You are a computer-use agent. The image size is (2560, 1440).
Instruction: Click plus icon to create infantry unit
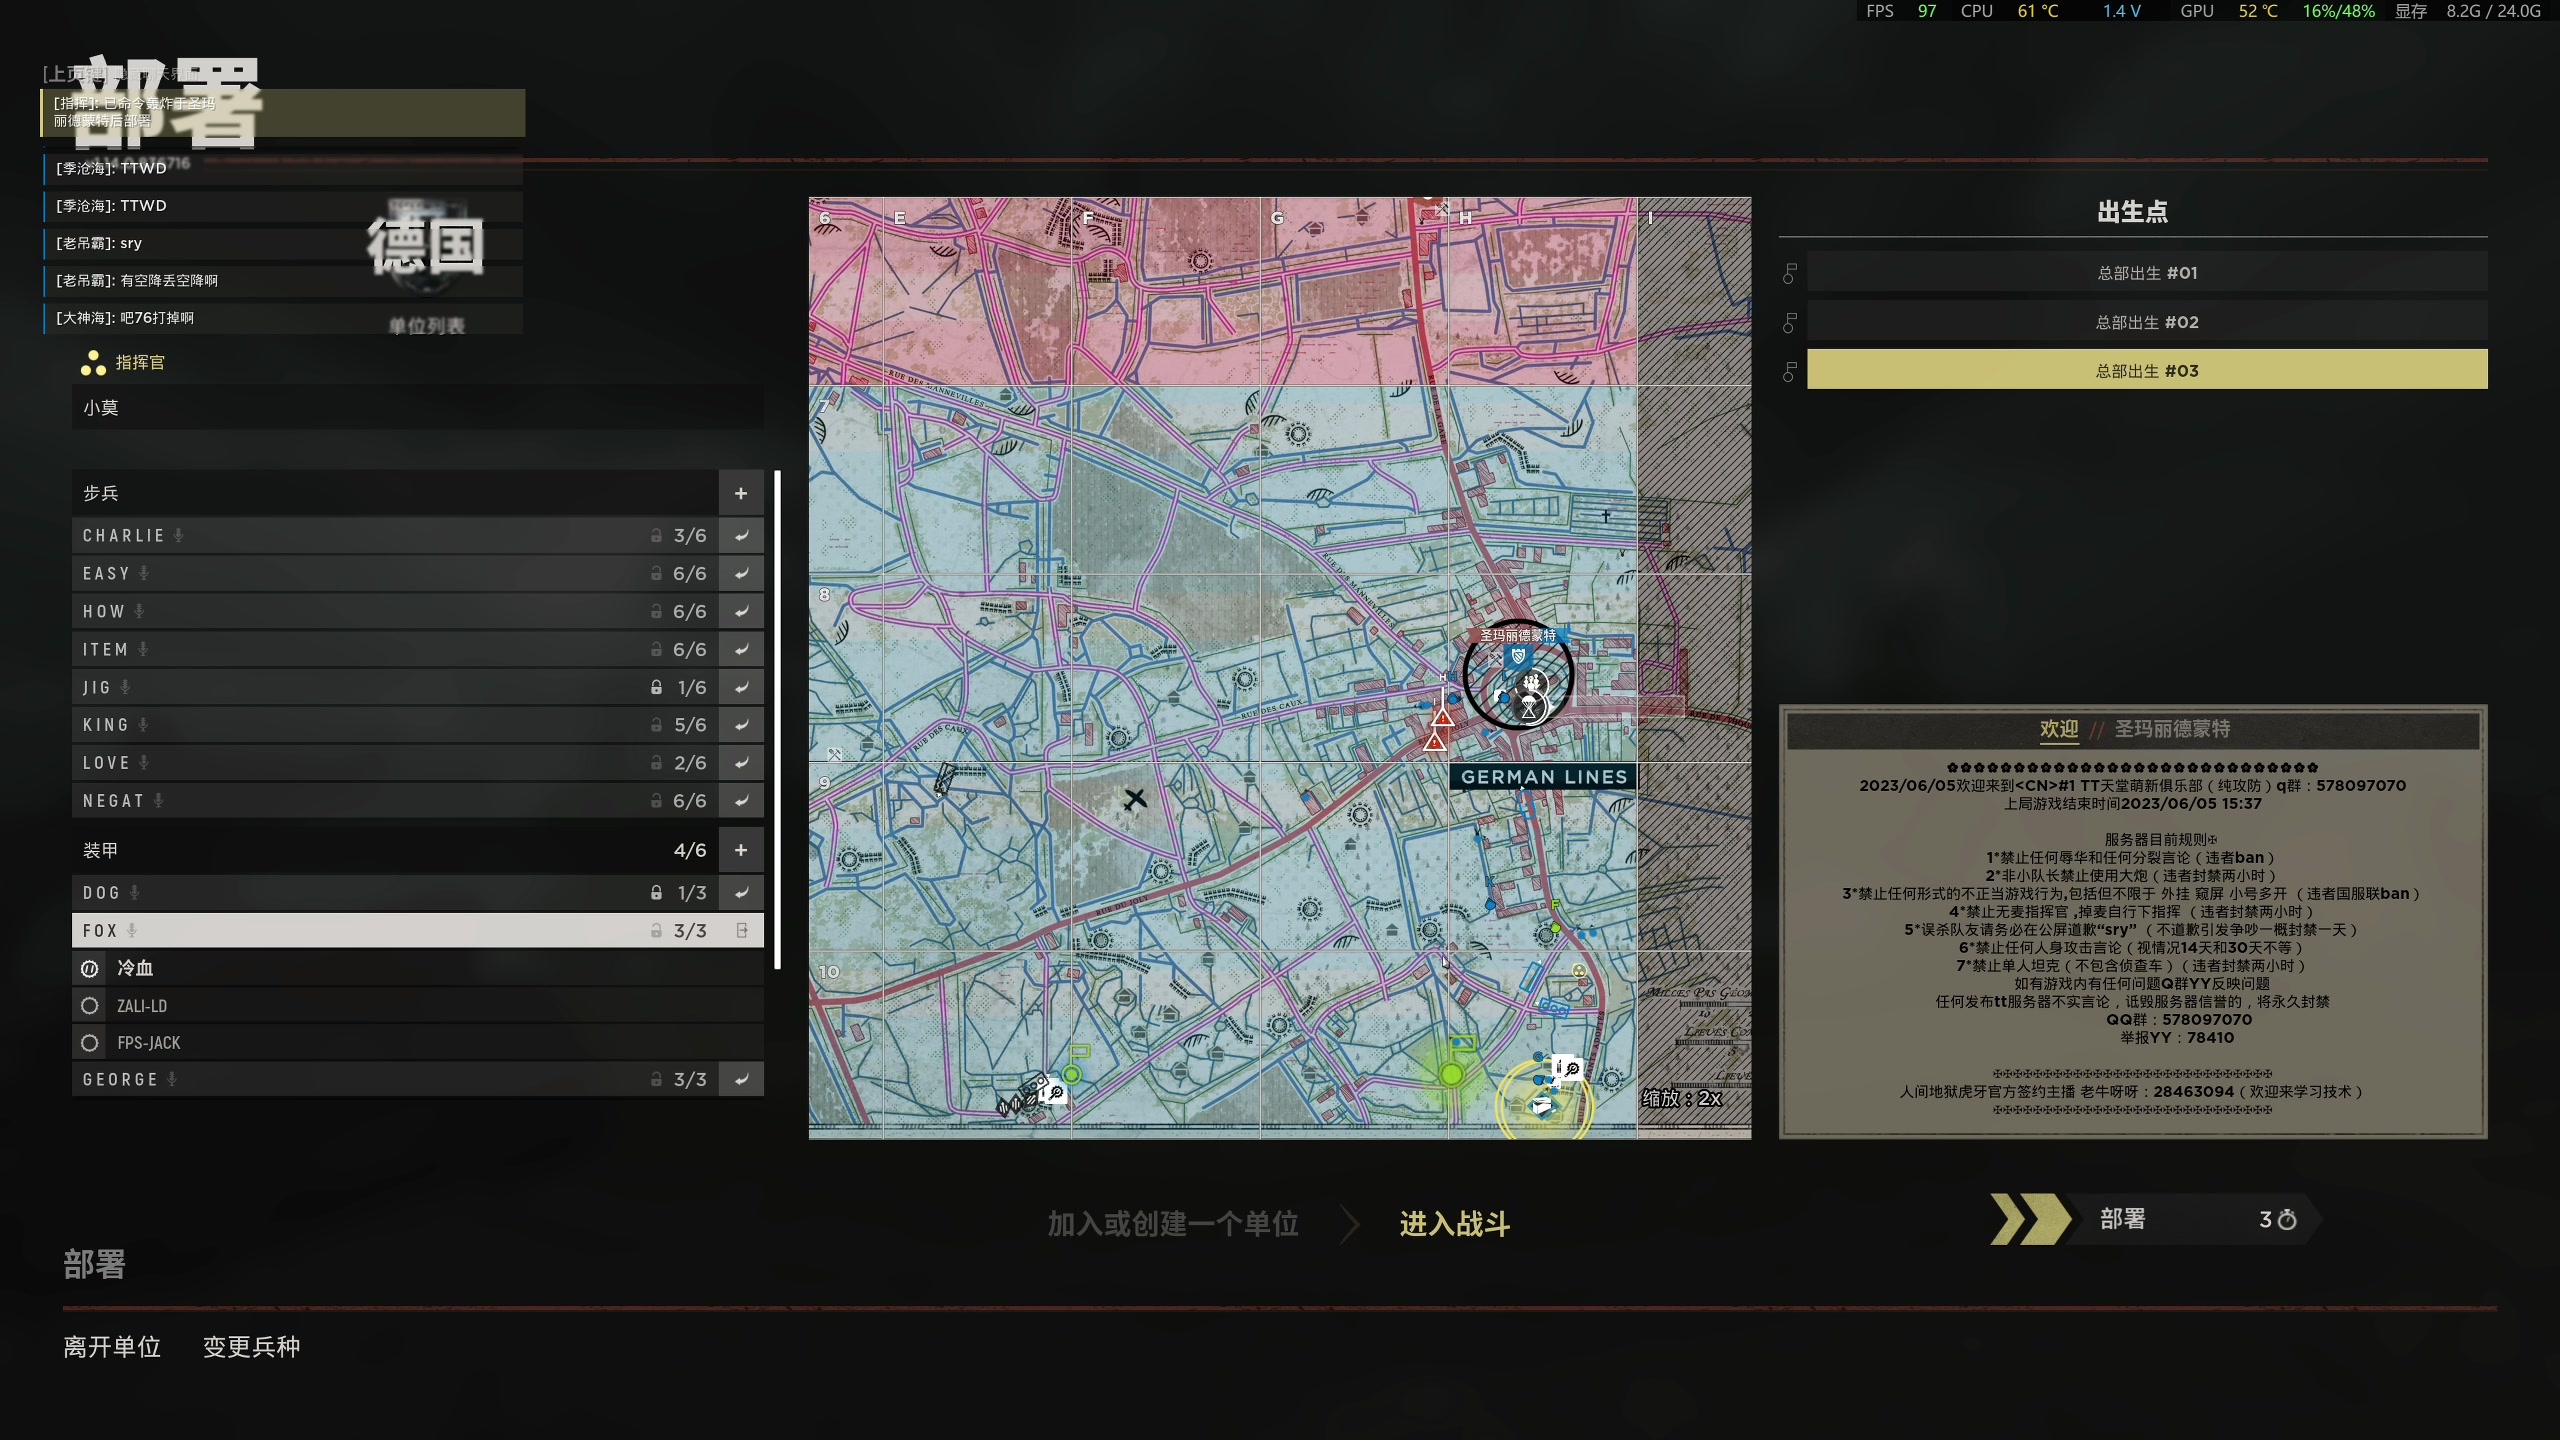[x=740, y=493]
